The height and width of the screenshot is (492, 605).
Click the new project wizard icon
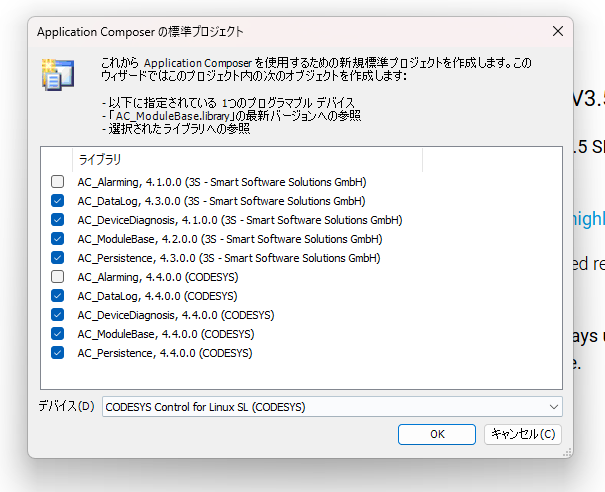[x=58, y=75]
